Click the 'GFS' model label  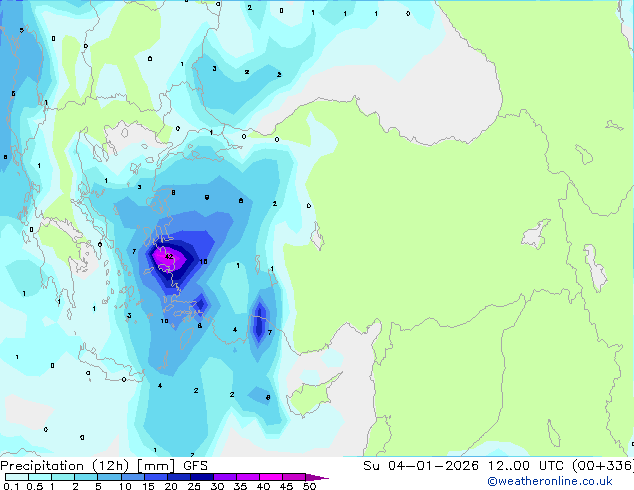(195, 466)
